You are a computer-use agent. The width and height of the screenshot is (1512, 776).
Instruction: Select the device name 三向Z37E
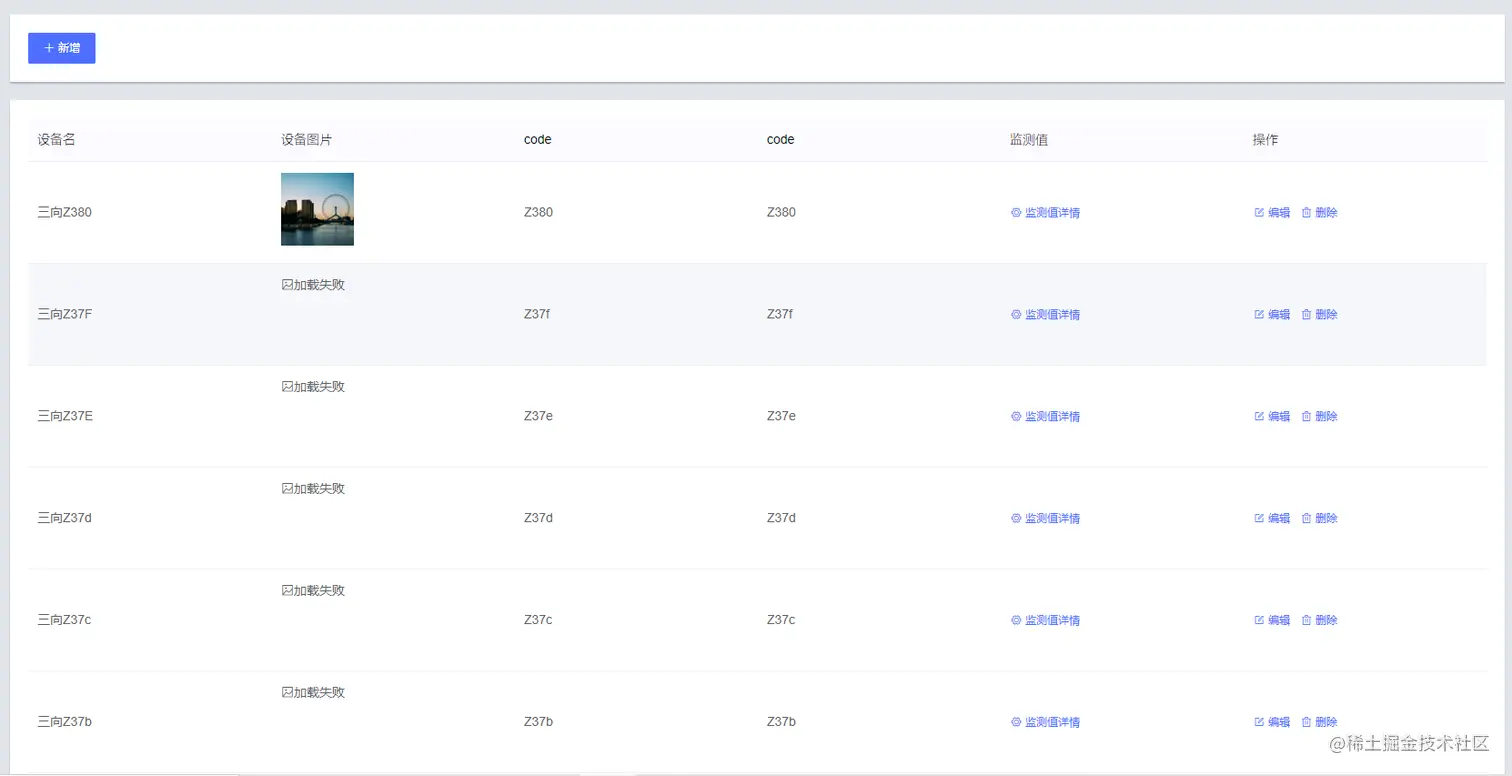click(65, 416)
